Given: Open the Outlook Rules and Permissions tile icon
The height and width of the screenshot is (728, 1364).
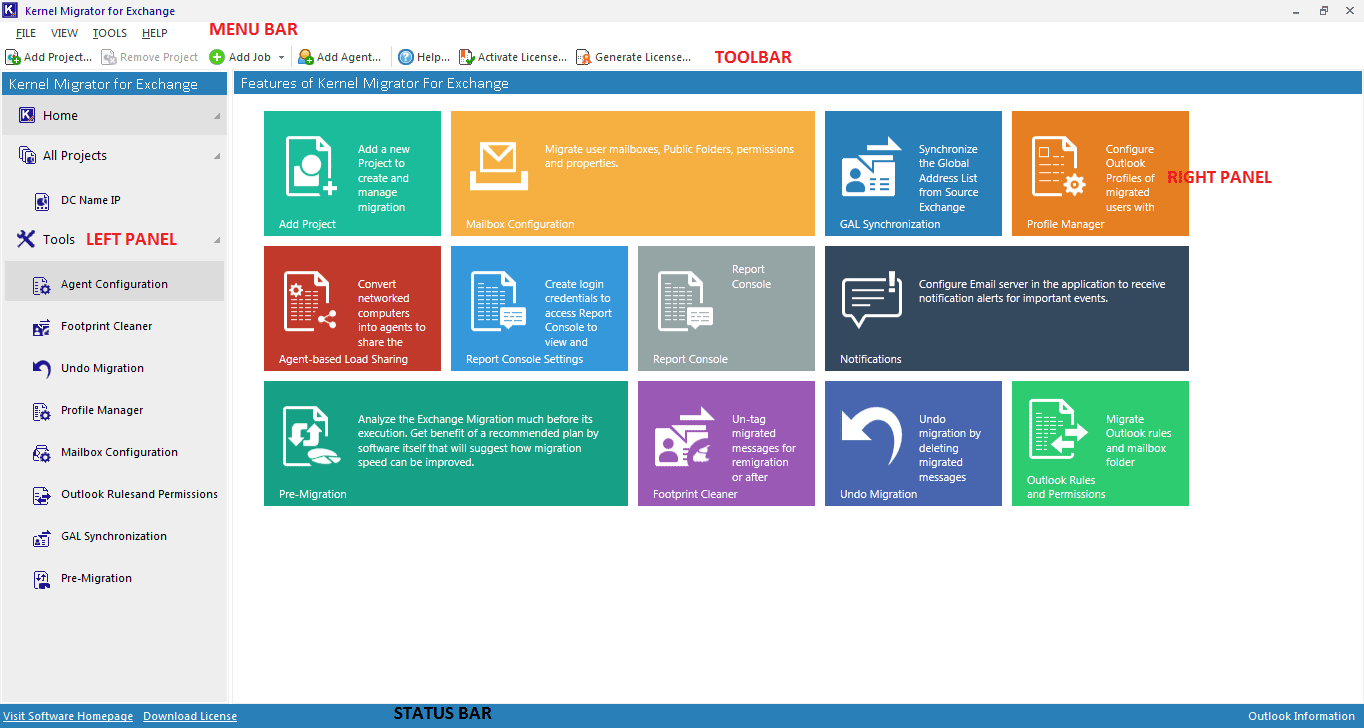Looking at the screenshot, I should tap(1058, 430).
